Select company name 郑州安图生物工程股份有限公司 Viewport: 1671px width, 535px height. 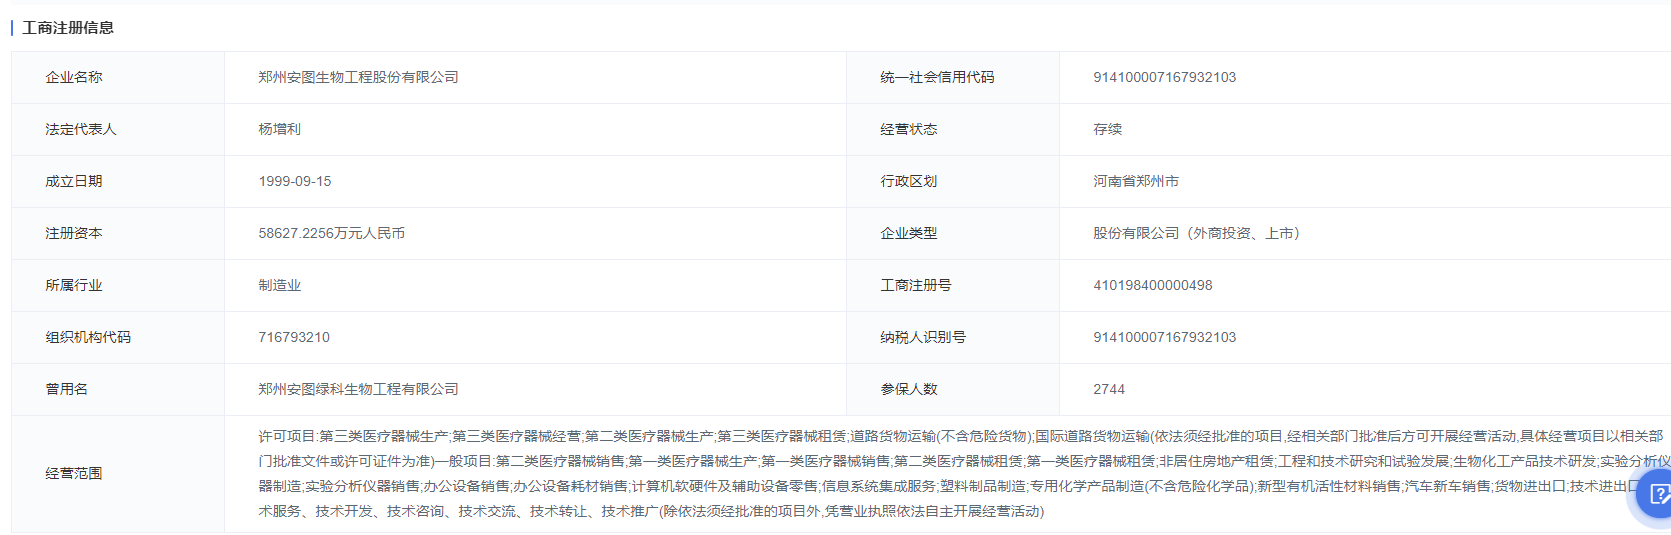(358, 77)
